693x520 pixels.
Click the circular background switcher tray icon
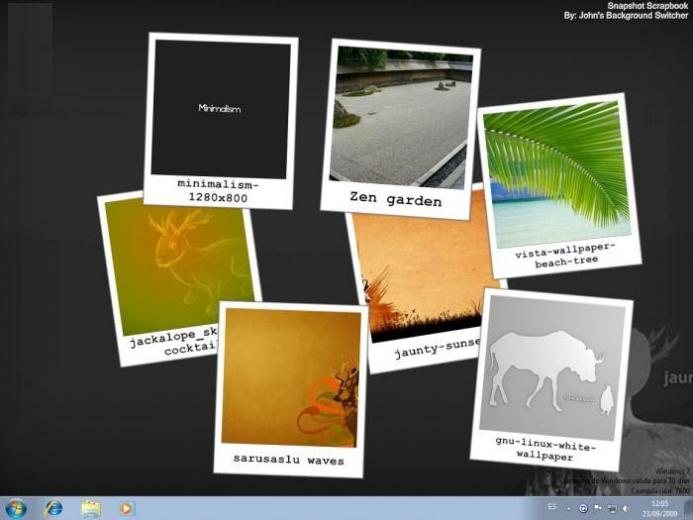(583, 509)
